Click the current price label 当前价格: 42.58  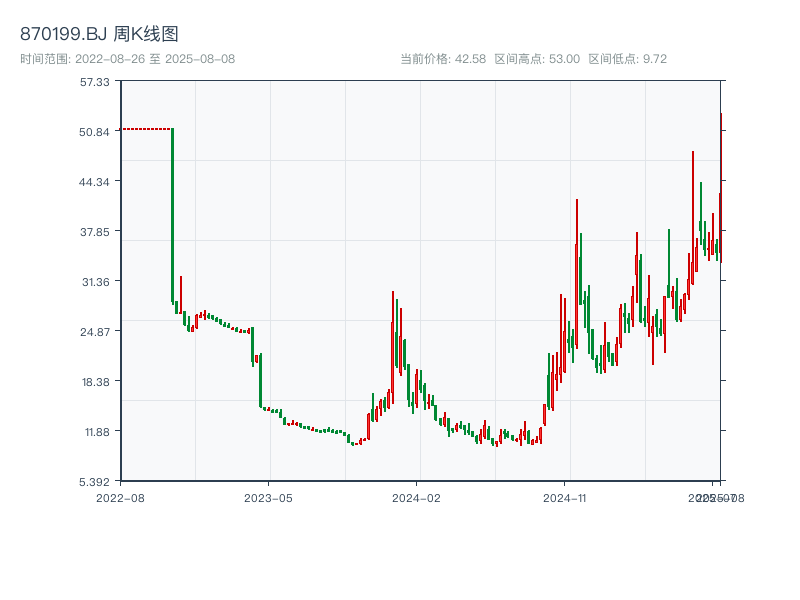[x=443, y=59]
